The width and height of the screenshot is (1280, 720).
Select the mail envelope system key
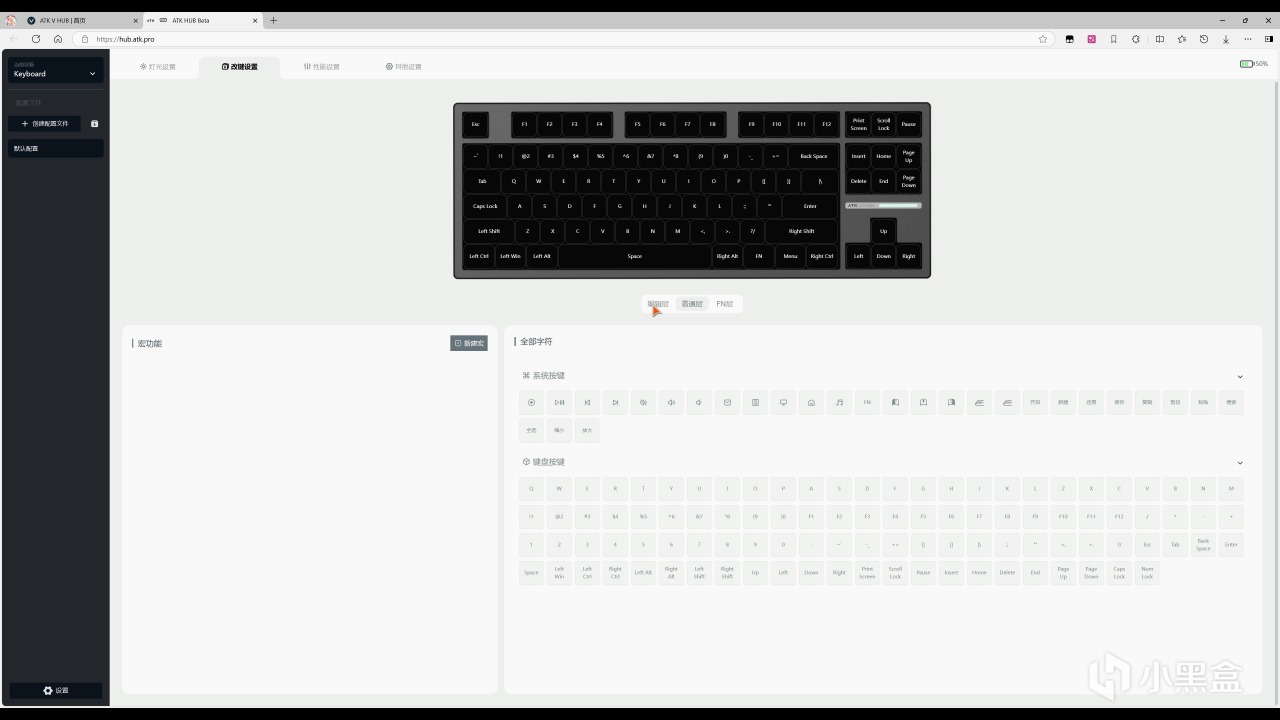tap(727, 402)
